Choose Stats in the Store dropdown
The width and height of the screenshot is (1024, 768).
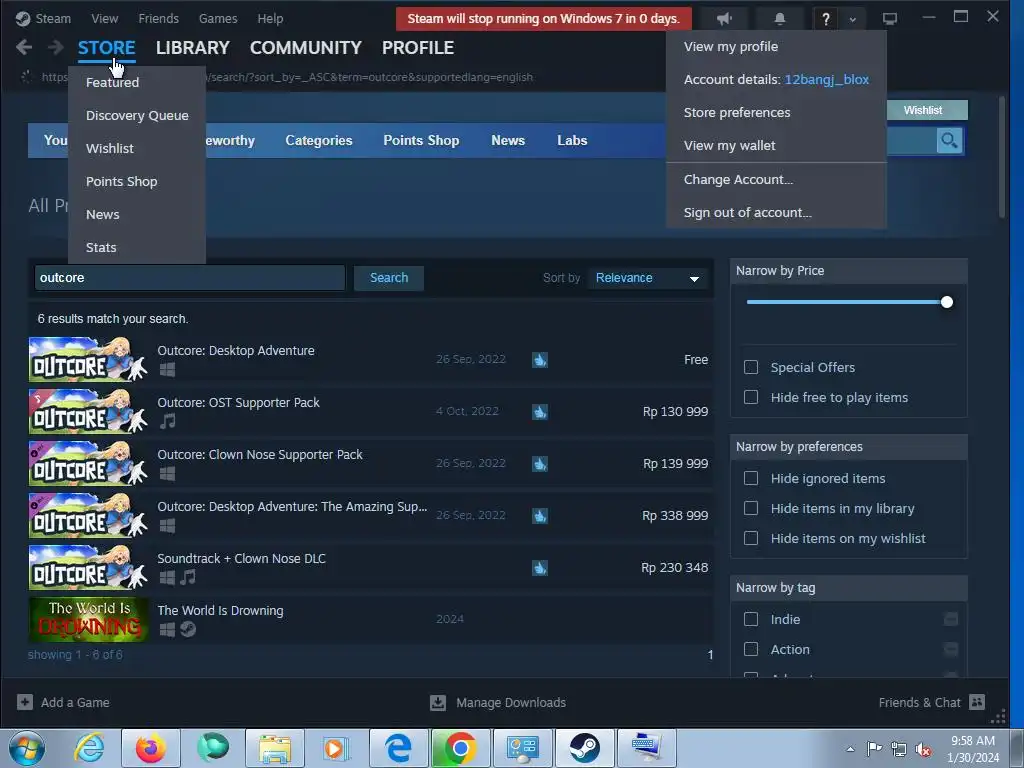click(x=101, y=248)
